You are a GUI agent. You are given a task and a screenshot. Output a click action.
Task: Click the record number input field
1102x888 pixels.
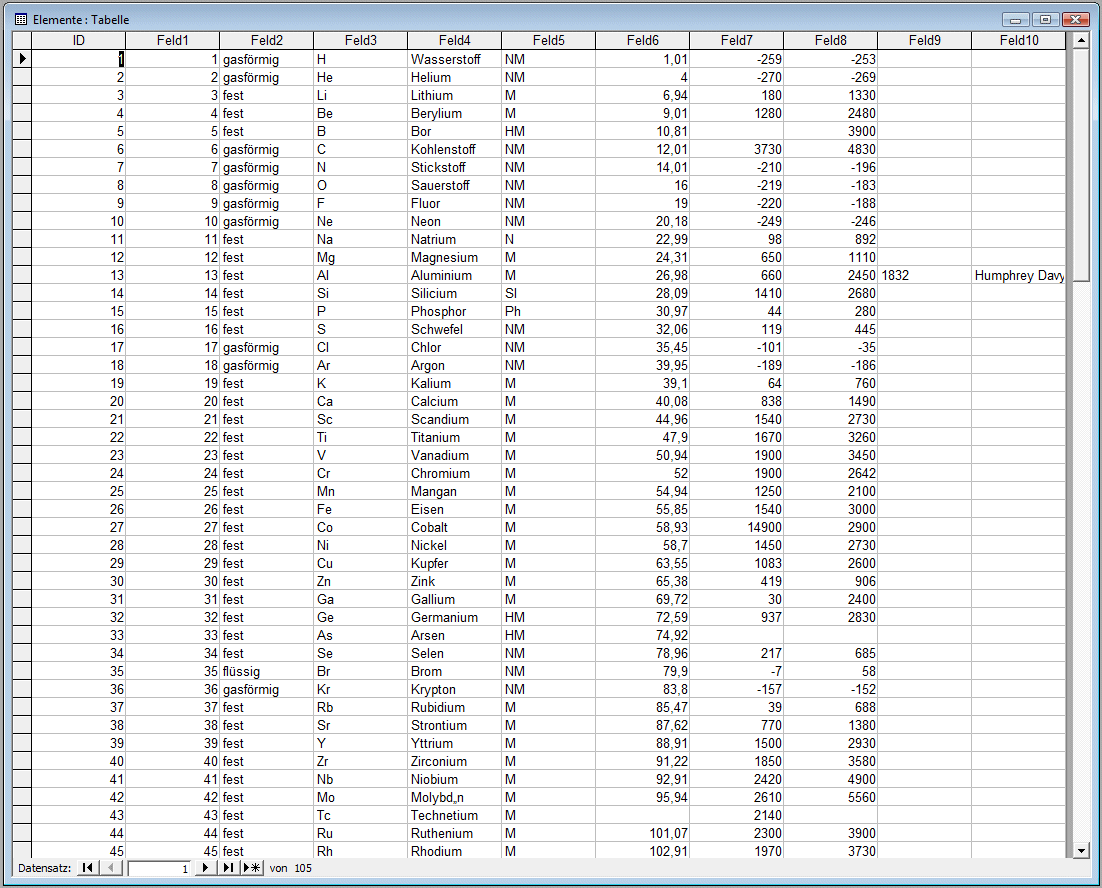point(159,868)
